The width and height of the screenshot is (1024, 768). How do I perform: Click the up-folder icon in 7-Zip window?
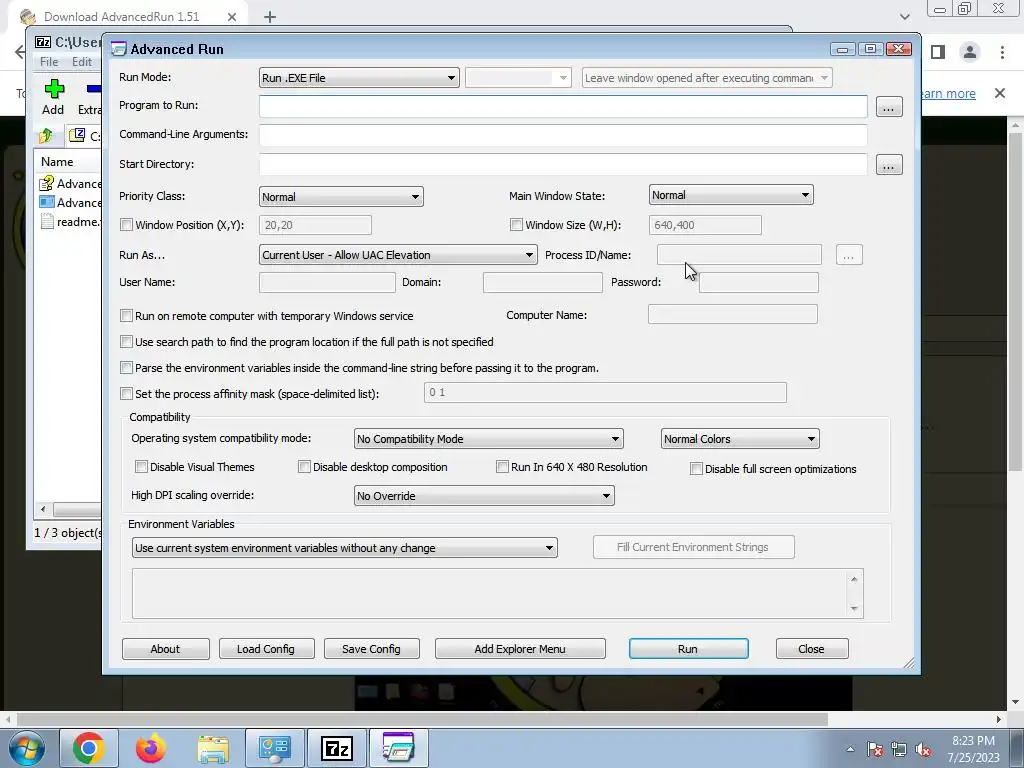click(x=46, y=136)
